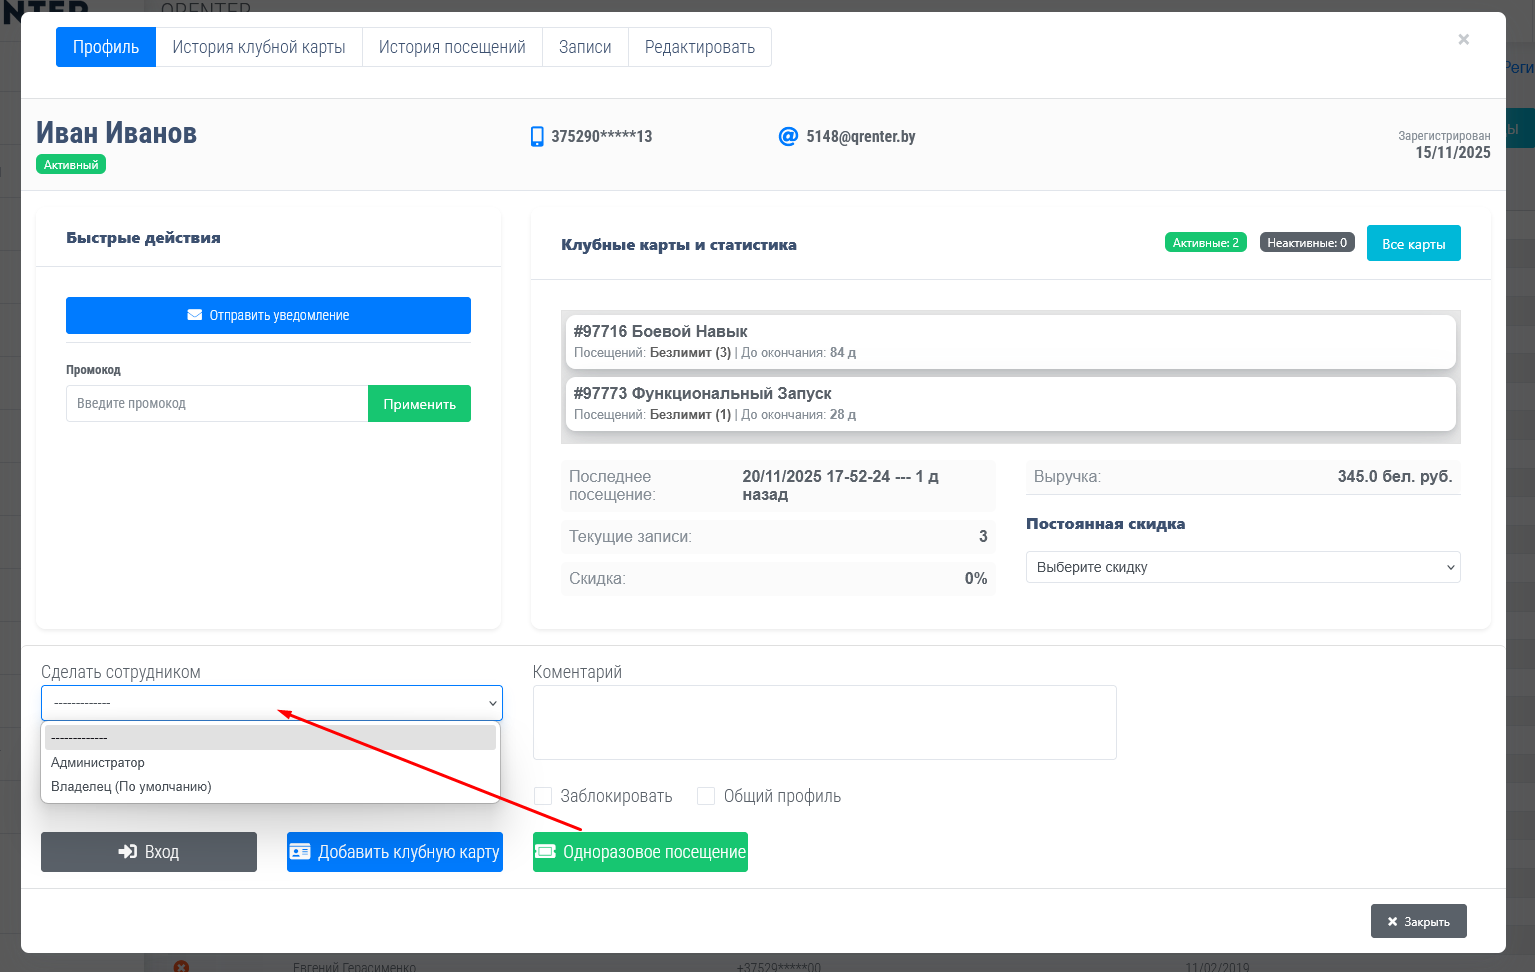Apply promo code with Применить button

pos(419,404)
